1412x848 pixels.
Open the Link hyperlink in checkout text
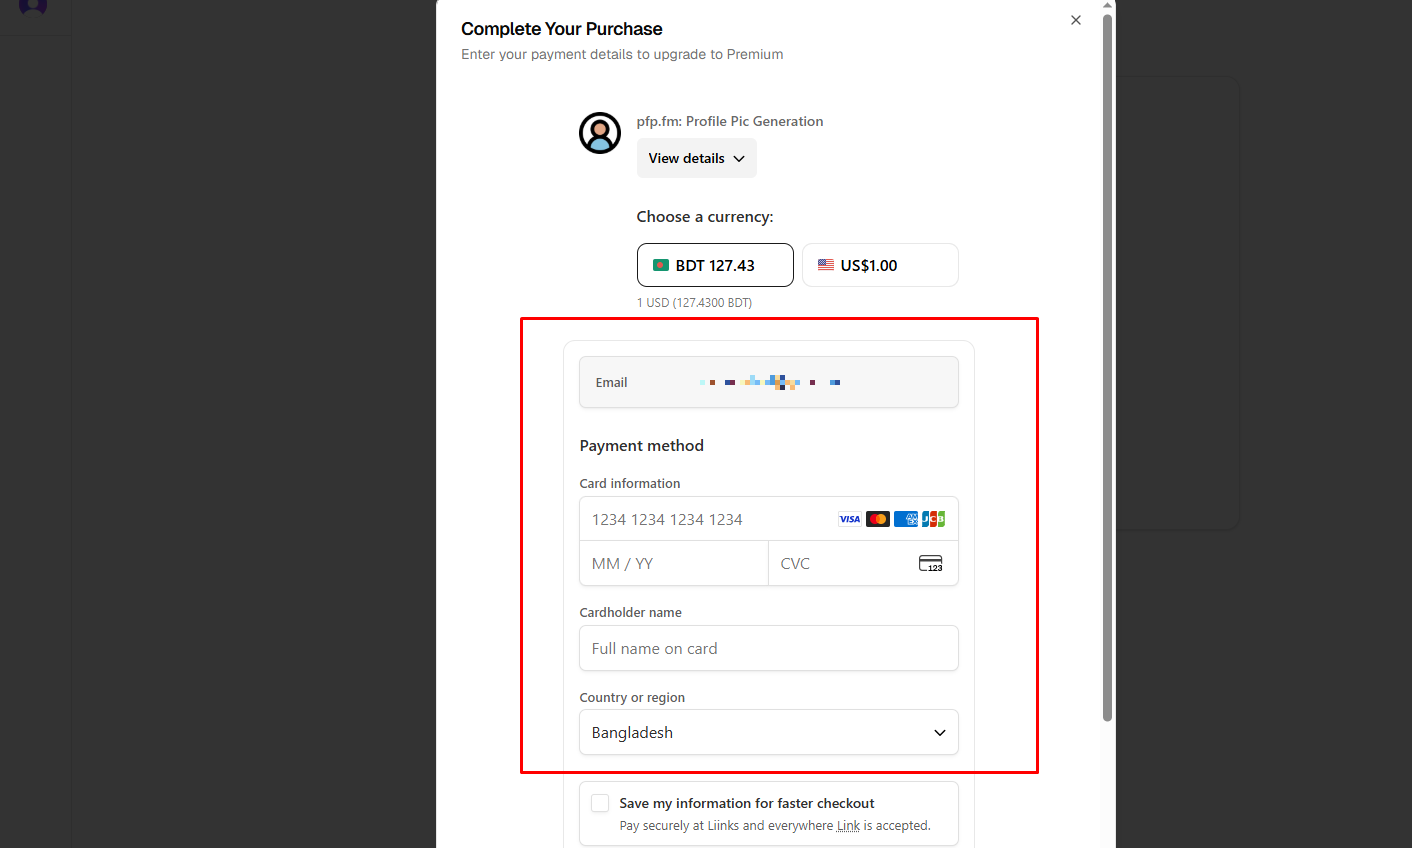[848, 826]
